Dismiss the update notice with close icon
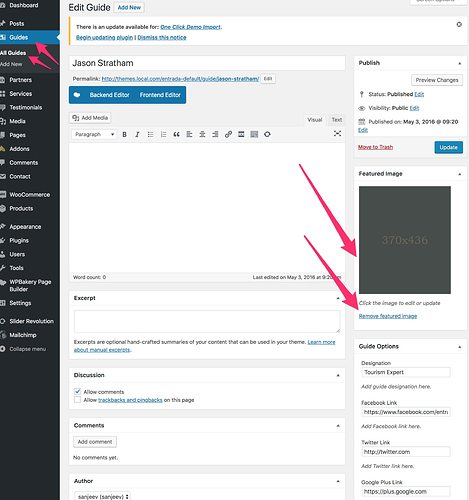The width and height of the screenshot is (469, 500). (459, 24)
